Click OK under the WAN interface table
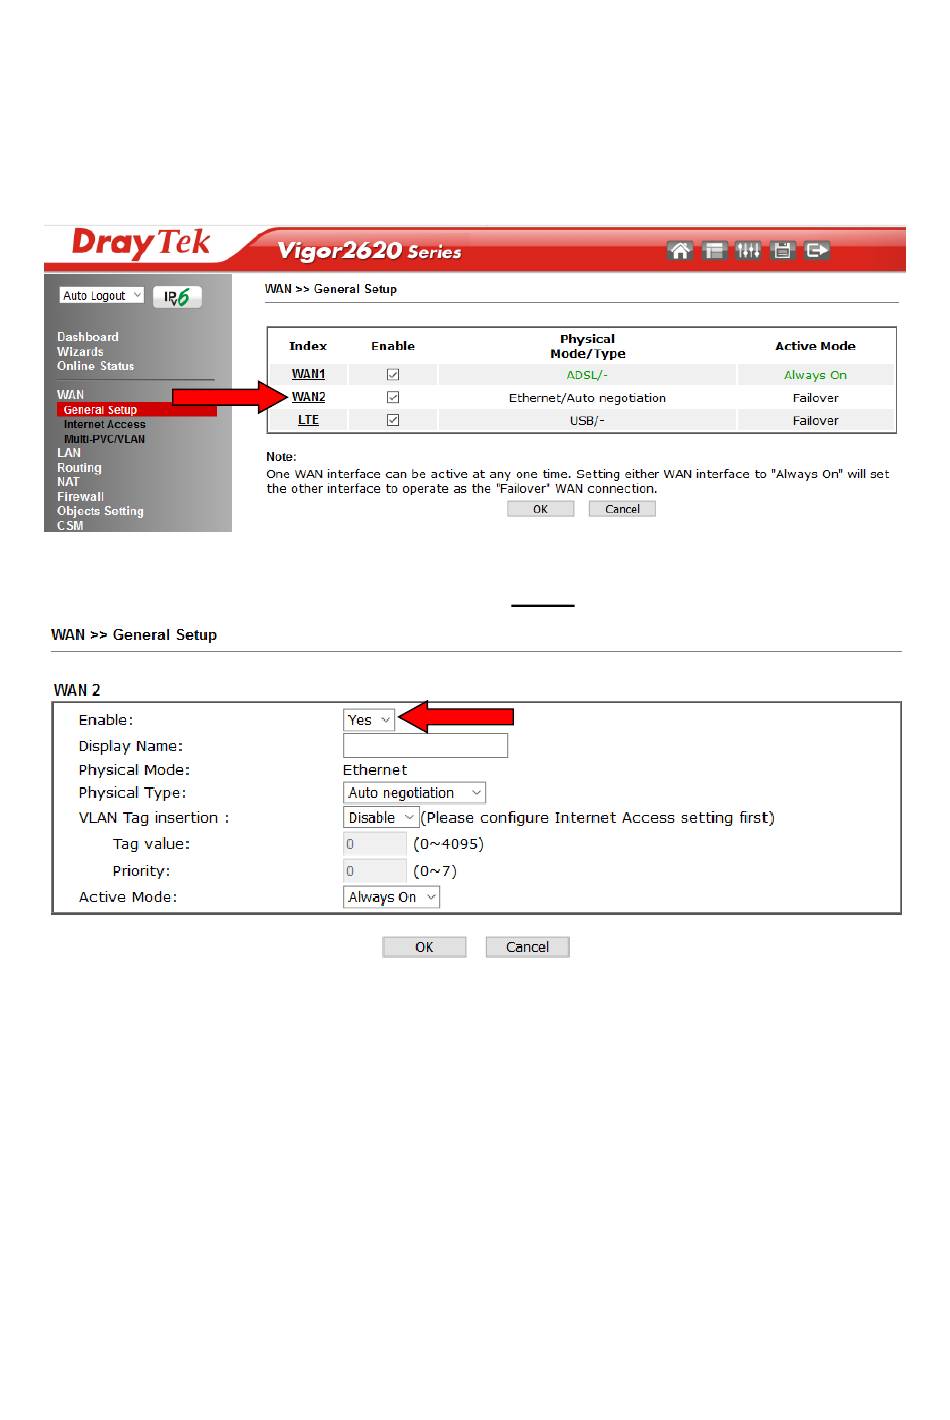The image size is (950, 1420). coord(540,509)
